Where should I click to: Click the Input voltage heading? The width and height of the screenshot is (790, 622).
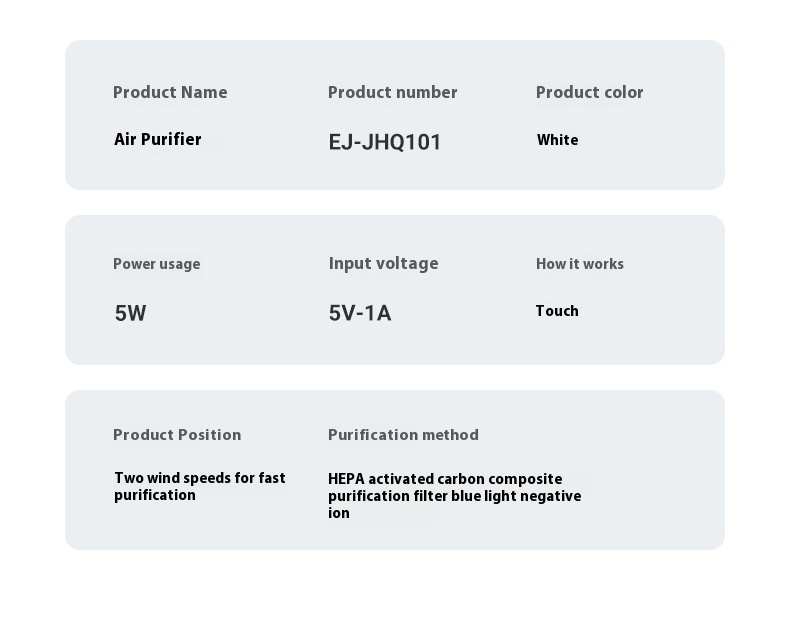383,263
